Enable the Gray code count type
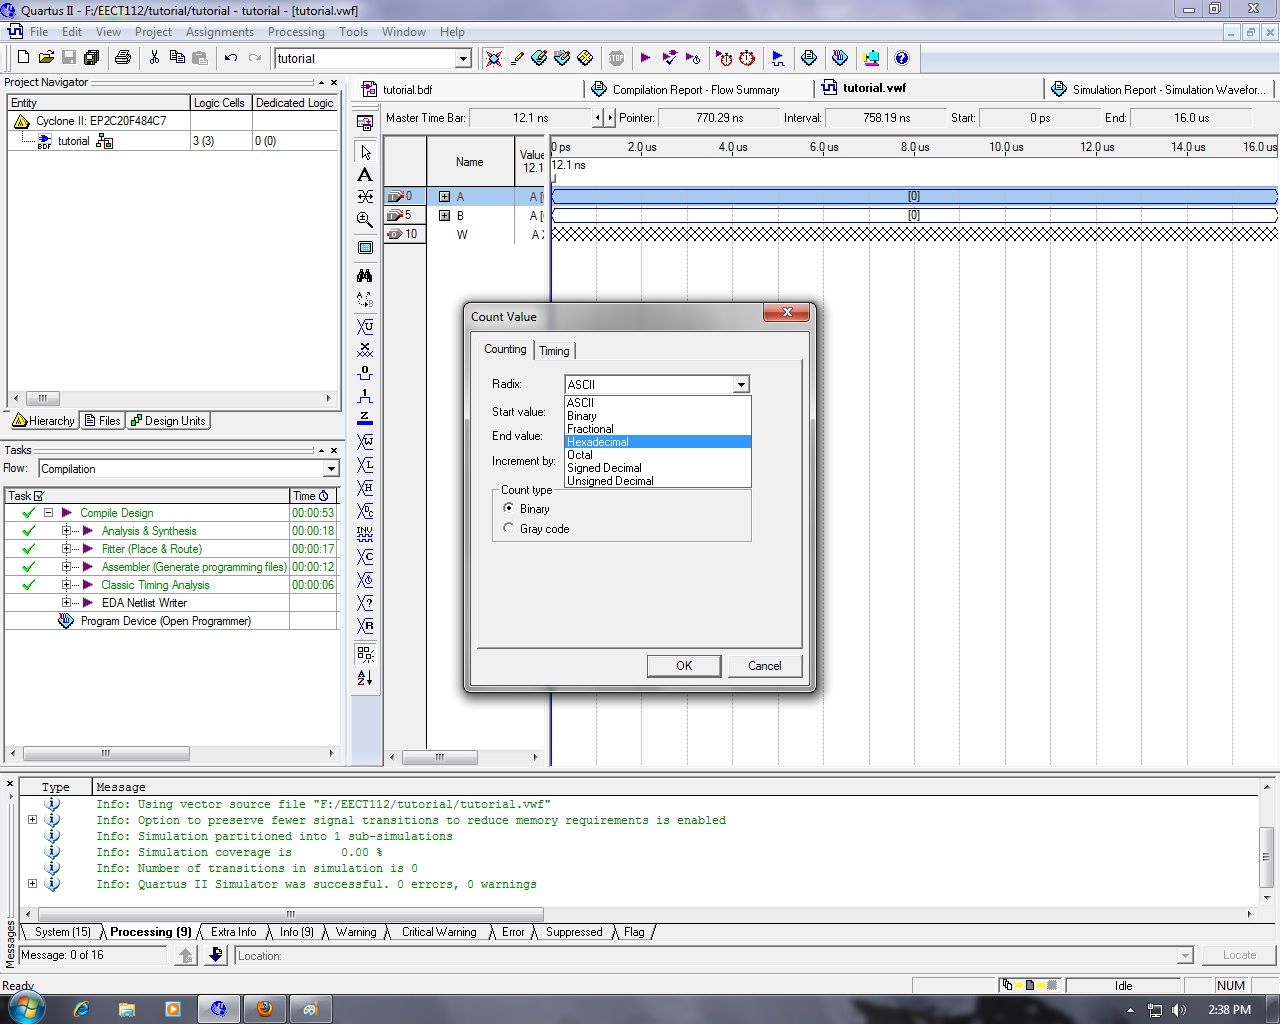Image resolution: width=1280 pixels, height=1024 pixels. point(509,528)
